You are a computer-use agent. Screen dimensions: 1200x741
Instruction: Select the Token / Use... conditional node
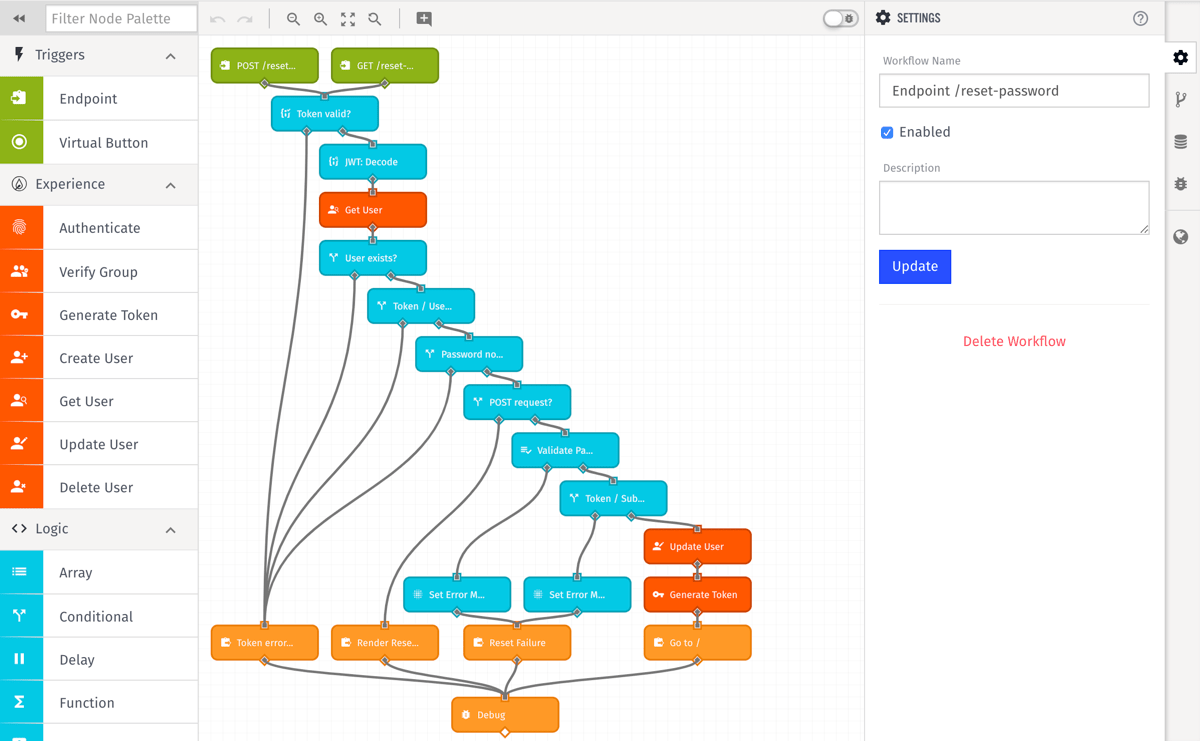421,306
